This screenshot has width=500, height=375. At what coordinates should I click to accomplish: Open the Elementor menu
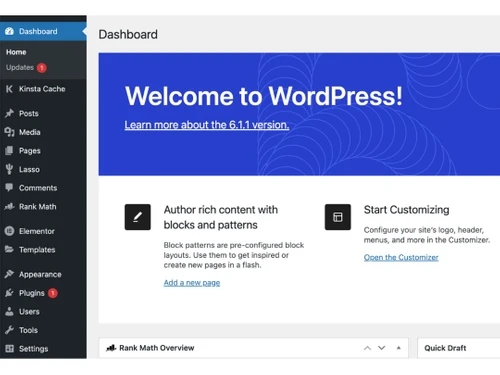(43, 231)
